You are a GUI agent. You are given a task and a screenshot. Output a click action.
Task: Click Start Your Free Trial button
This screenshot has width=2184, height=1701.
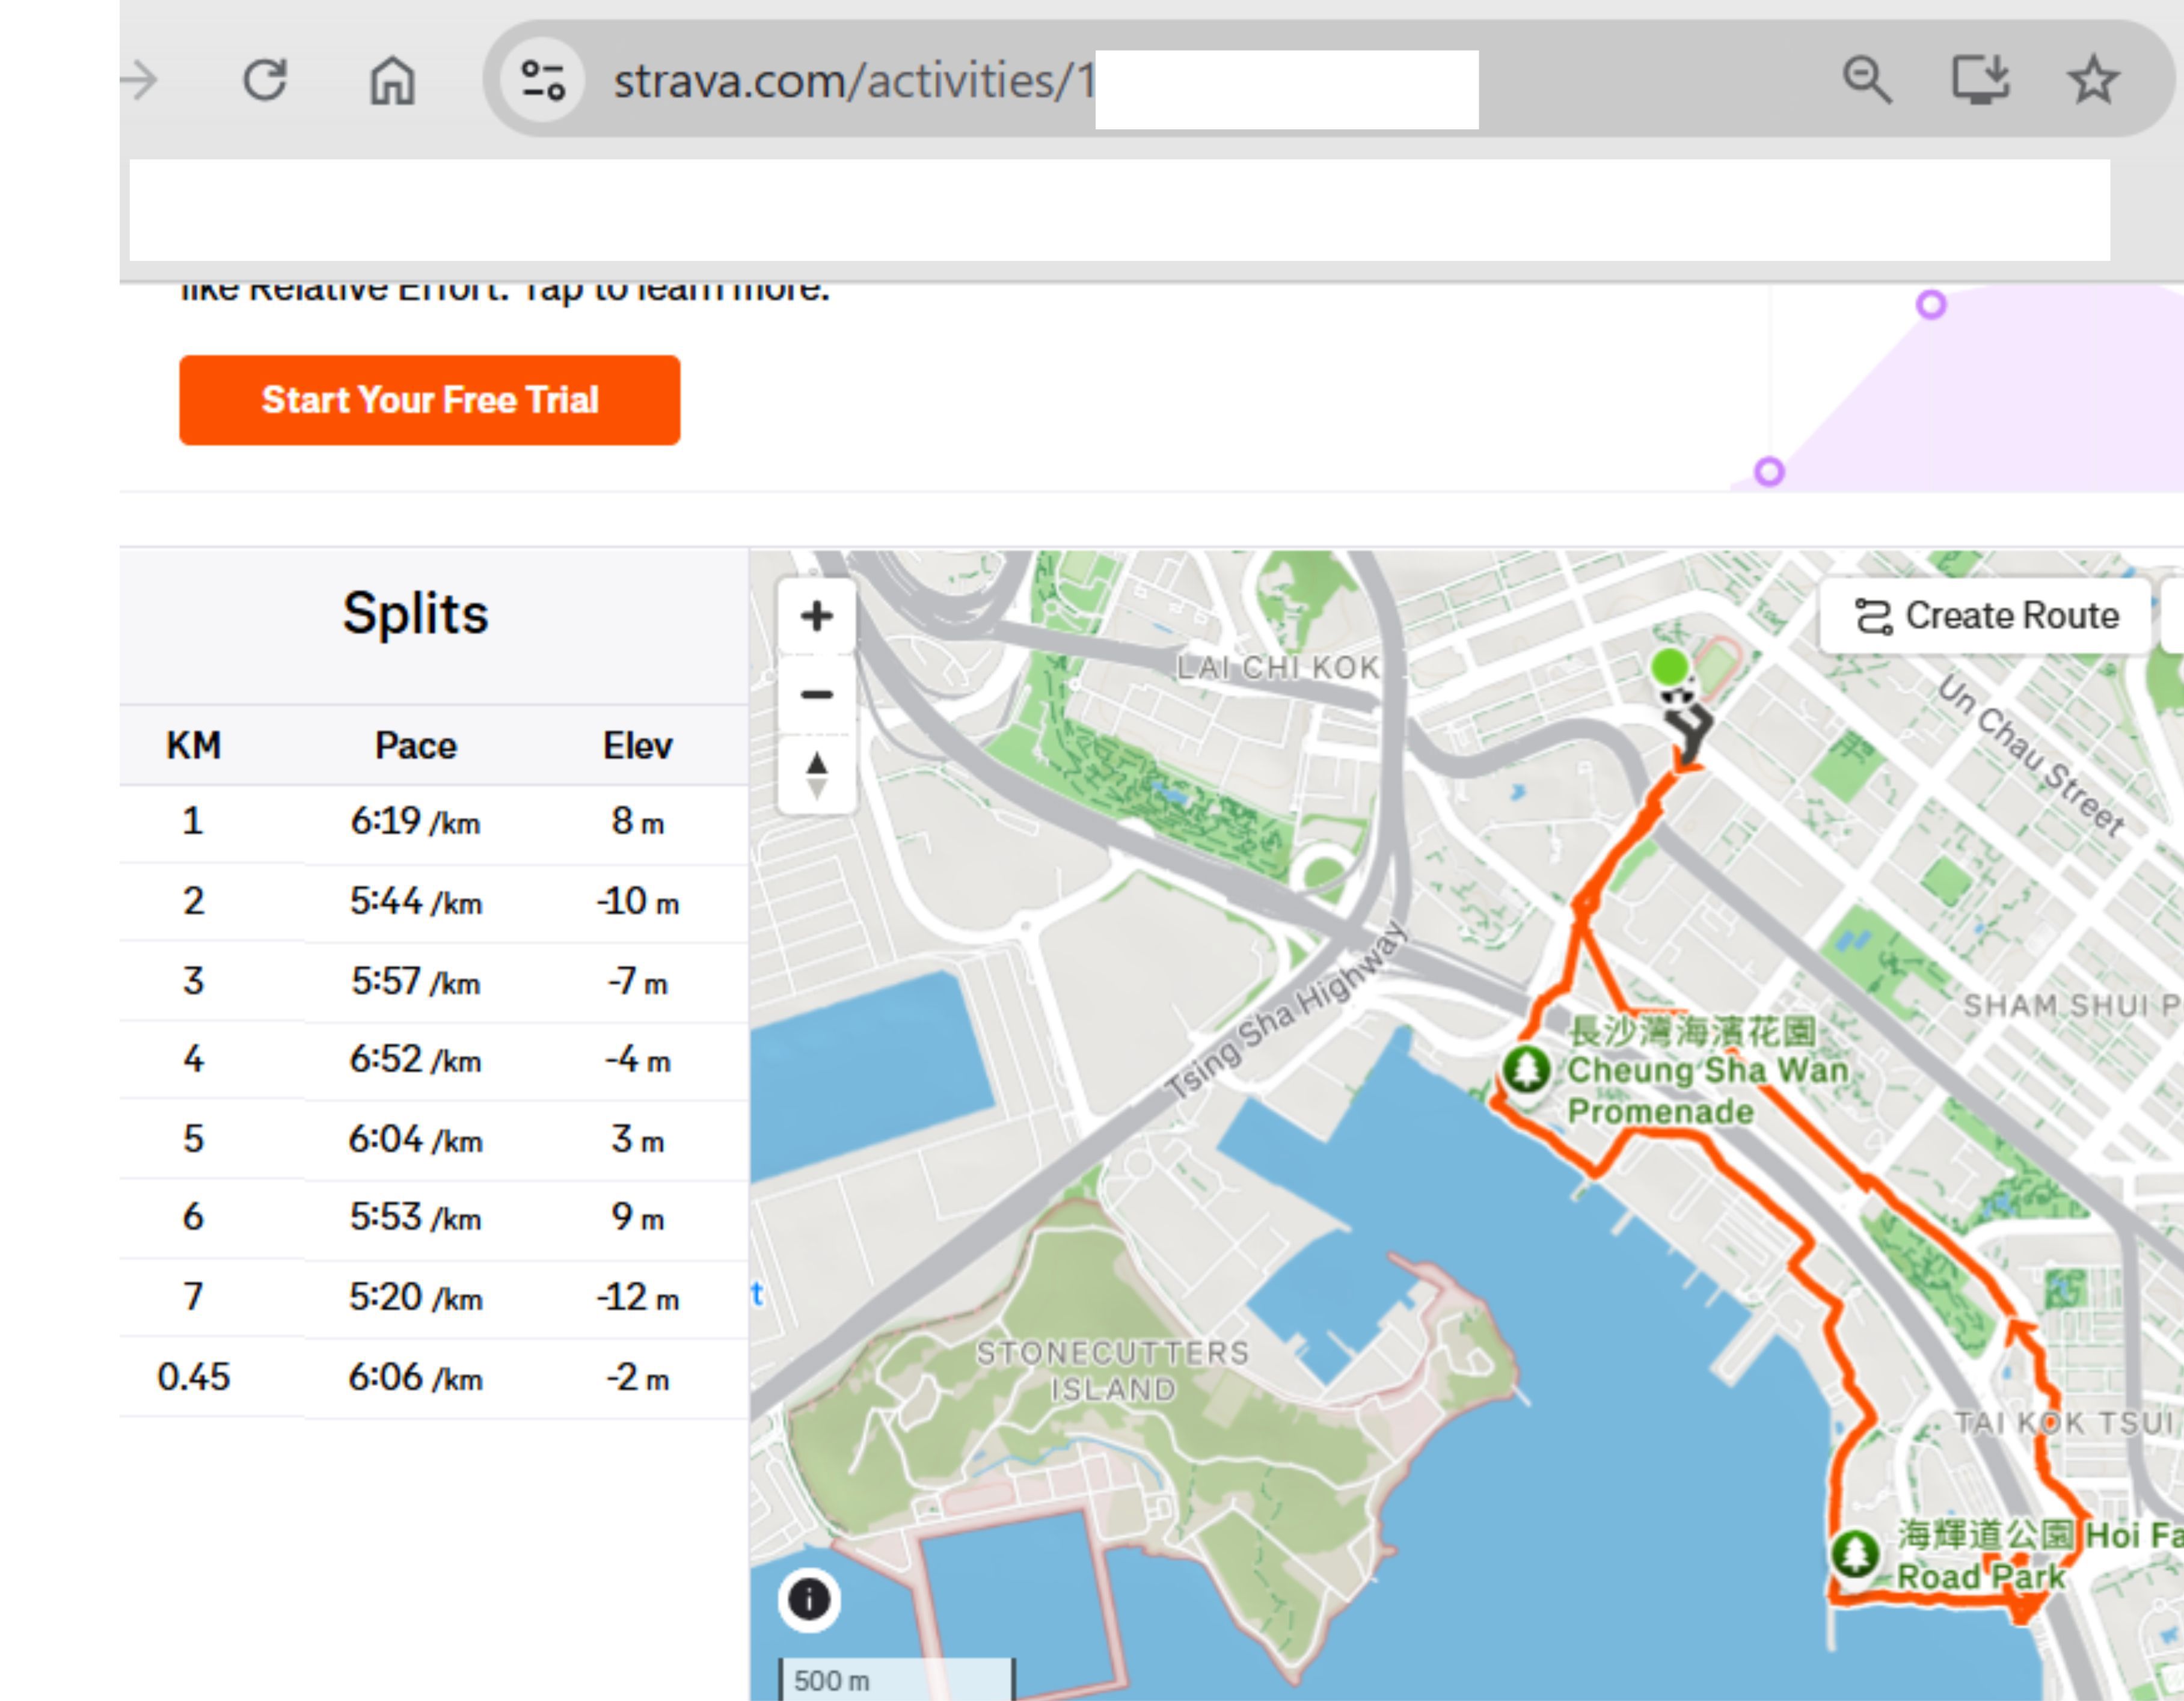(430, 400)
